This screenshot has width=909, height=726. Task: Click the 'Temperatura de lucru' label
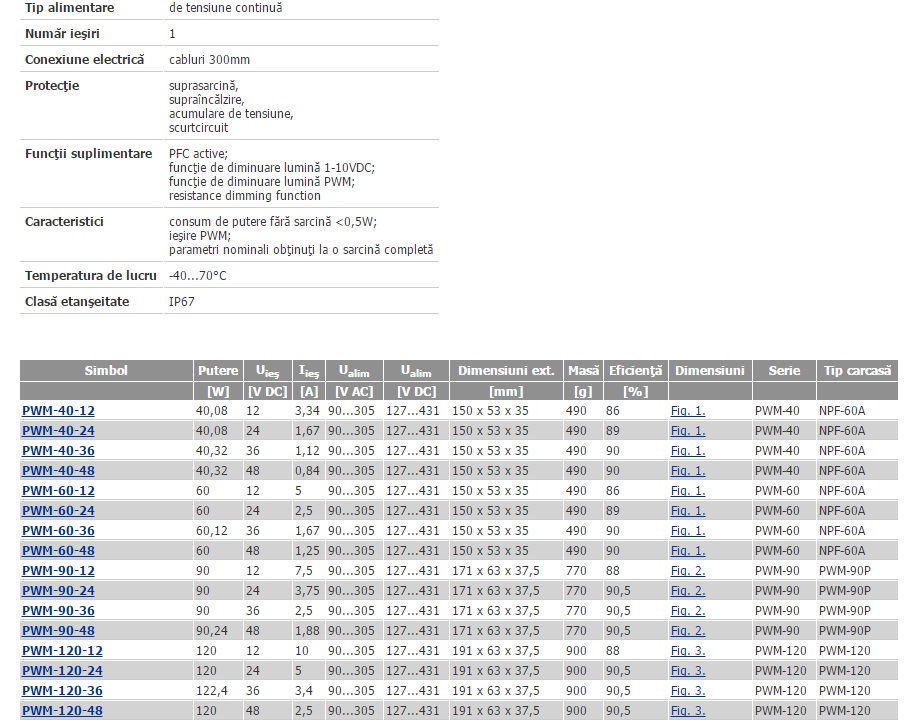click(x=91, y=275)
